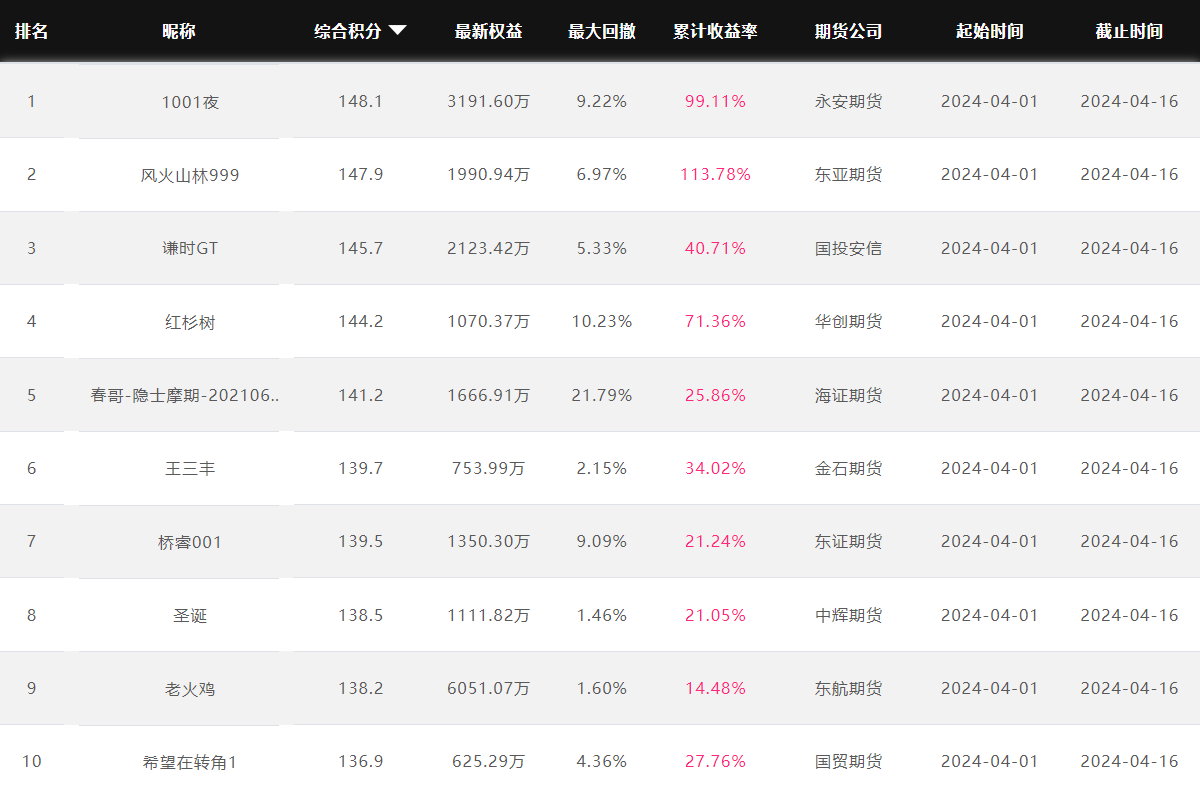1200x798 pixels.
Task: Open trader 1001夜 profile
Action: pos(190,102)
